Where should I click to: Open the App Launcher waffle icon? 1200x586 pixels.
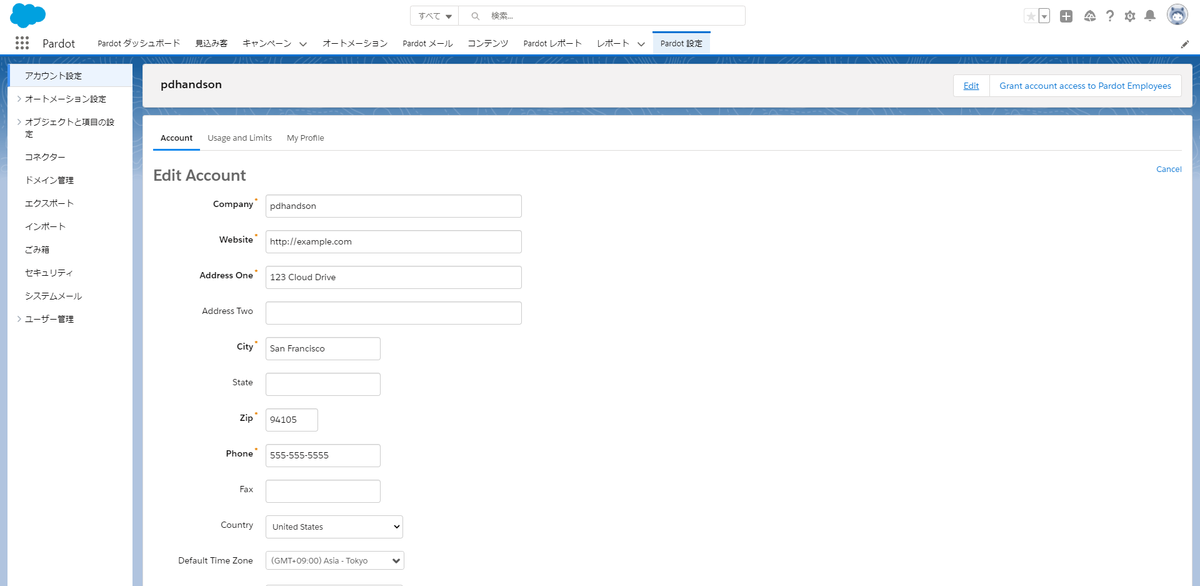(x=22, y=42)
